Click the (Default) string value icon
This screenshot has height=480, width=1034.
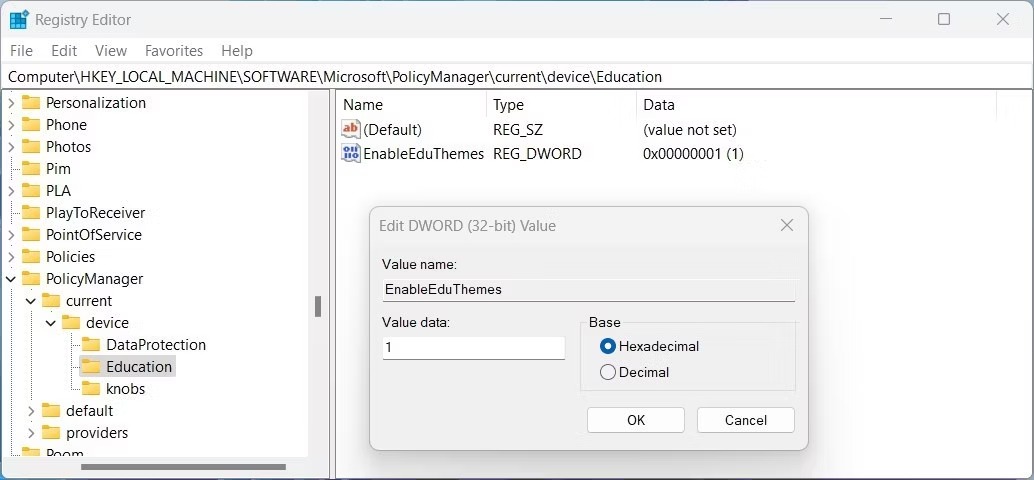tap(351, 129)
